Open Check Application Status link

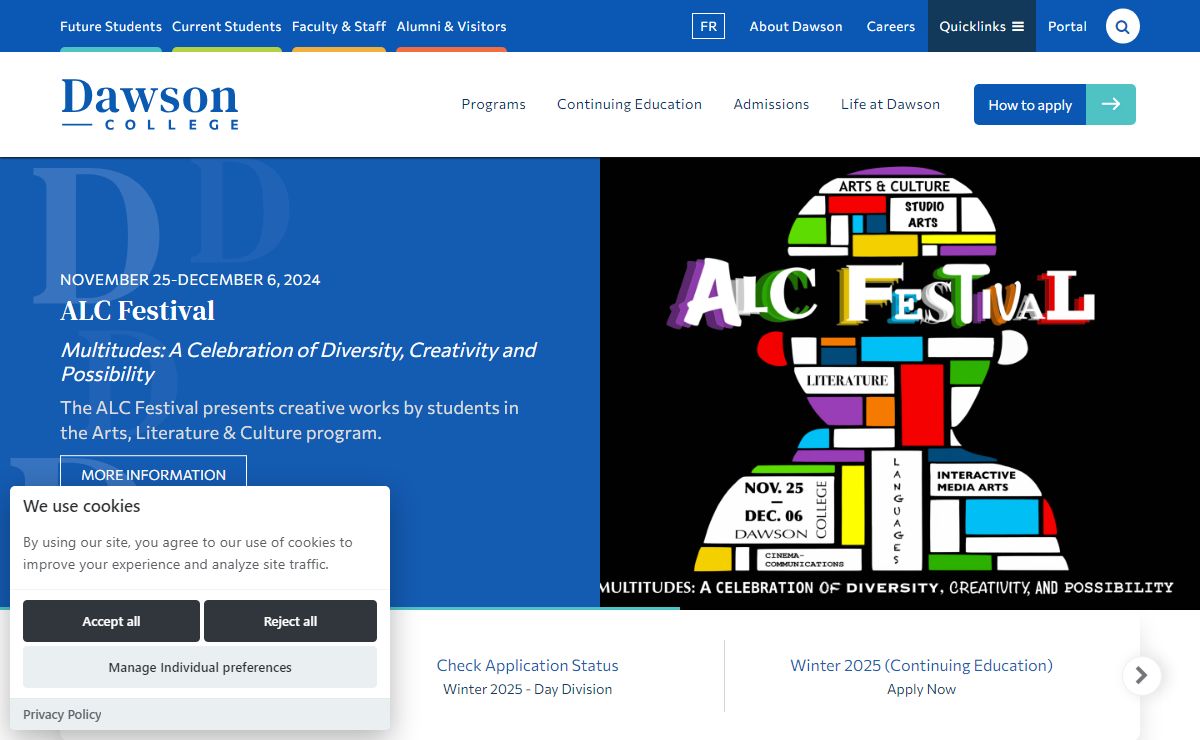(527, 665)
